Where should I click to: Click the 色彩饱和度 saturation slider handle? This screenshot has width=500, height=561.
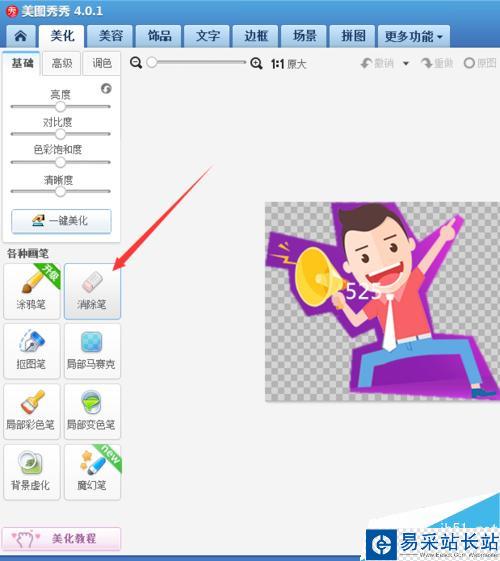pos(60,162)
